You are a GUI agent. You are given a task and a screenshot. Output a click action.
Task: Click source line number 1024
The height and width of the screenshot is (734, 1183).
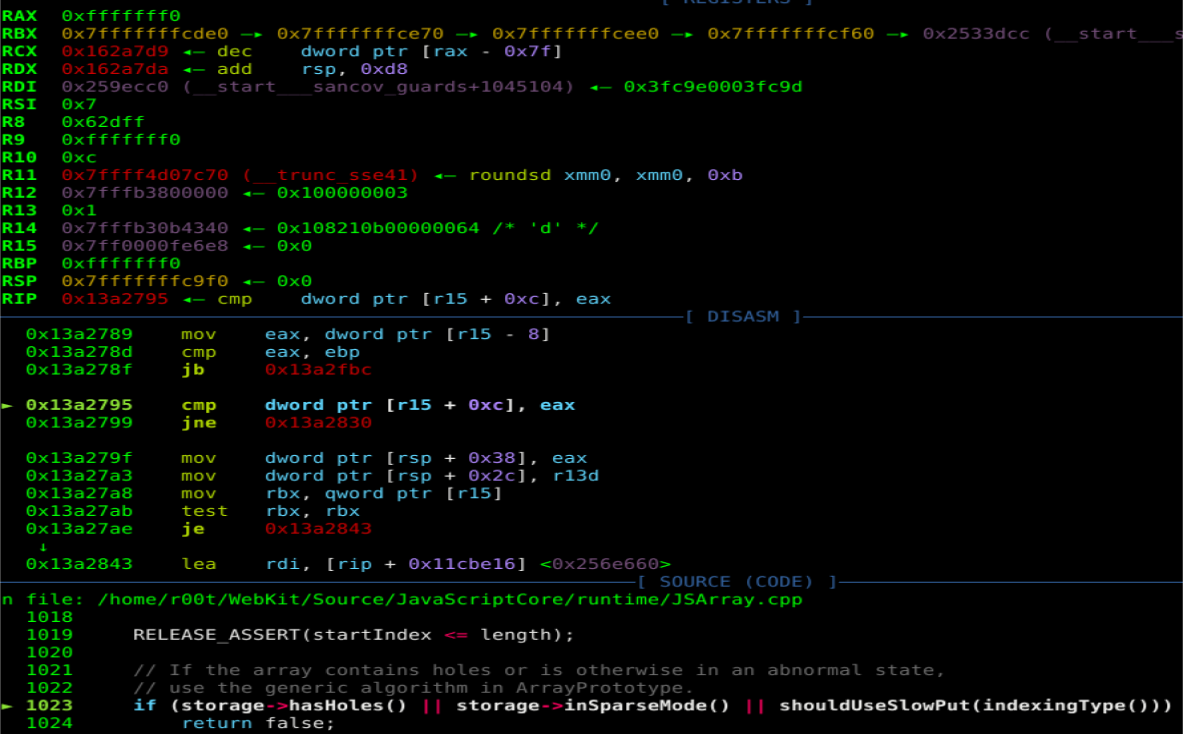49,724
